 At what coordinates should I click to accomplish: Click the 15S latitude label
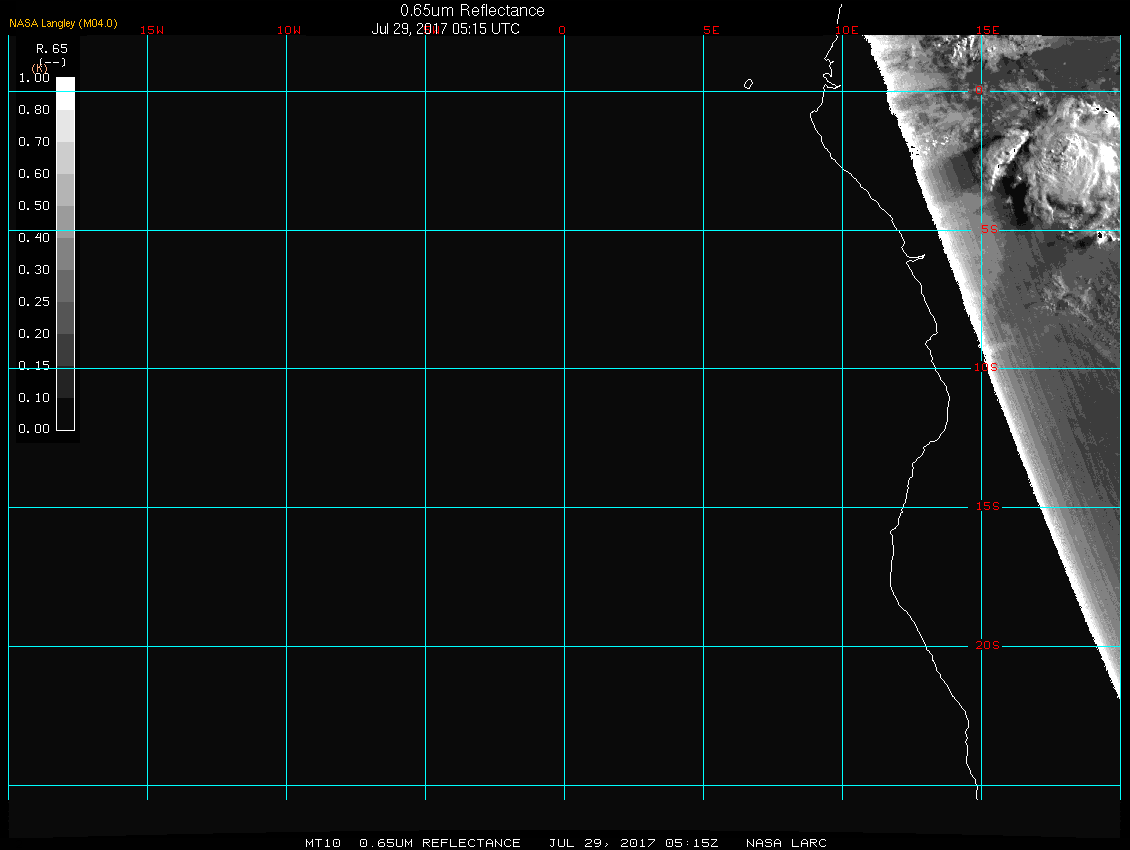(x=987, y=507)
